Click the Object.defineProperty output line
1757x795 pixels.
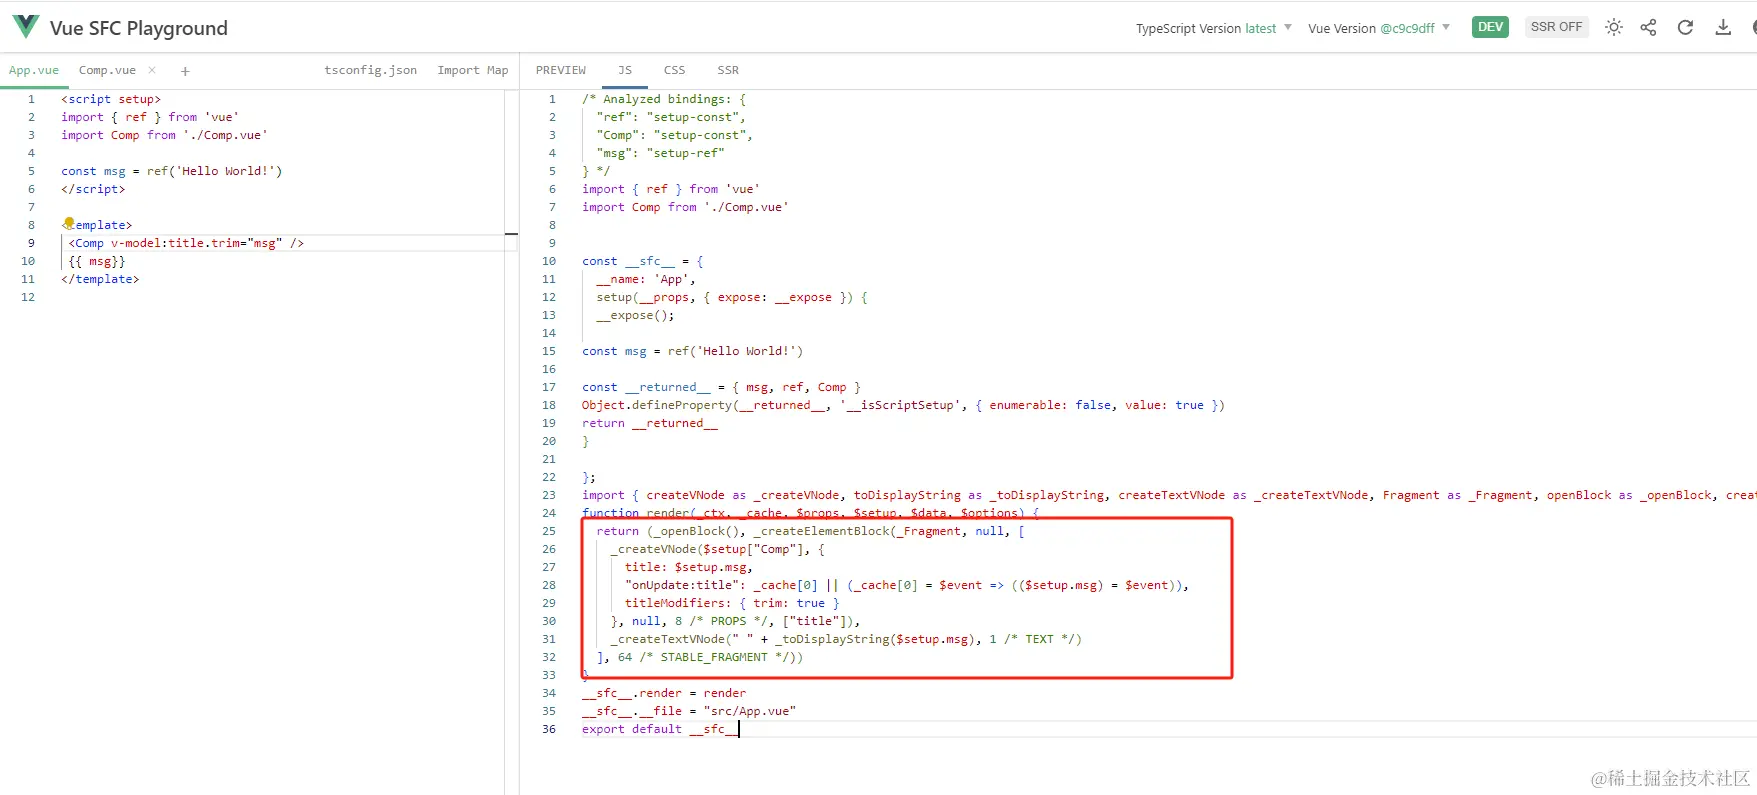[x=903, y=405]
